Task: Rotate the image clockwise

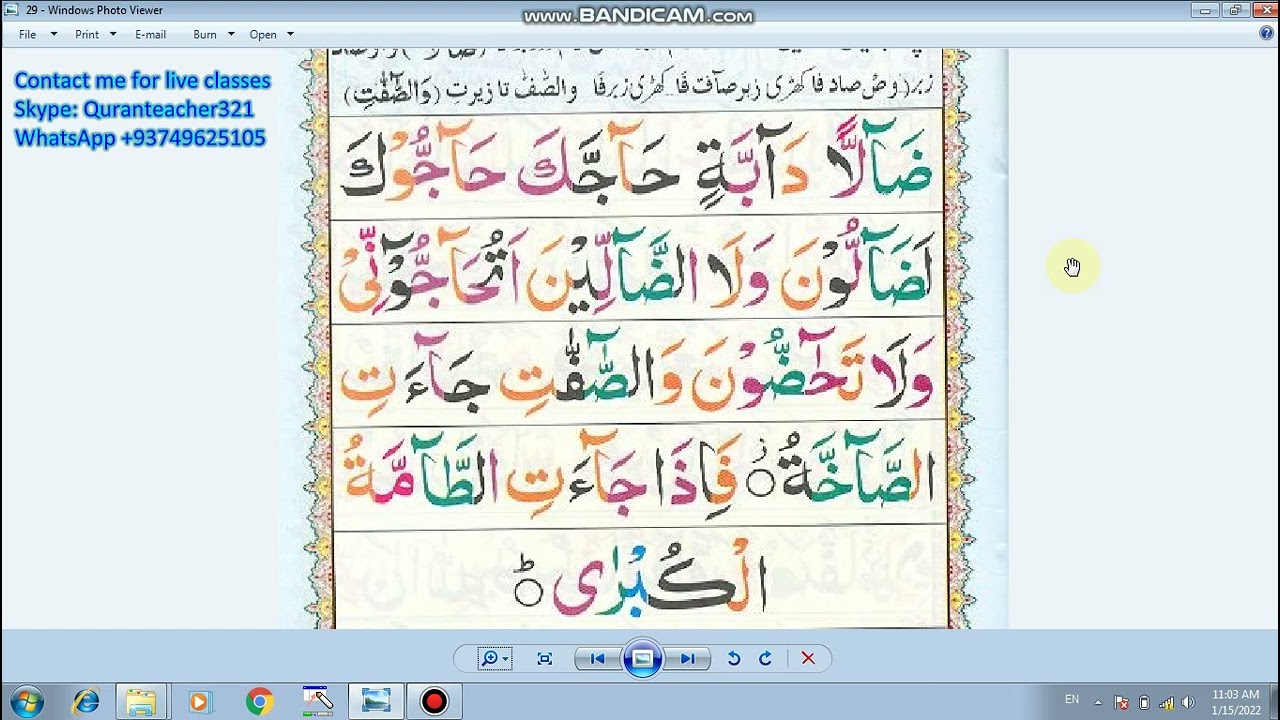Action: pos(765,658)
